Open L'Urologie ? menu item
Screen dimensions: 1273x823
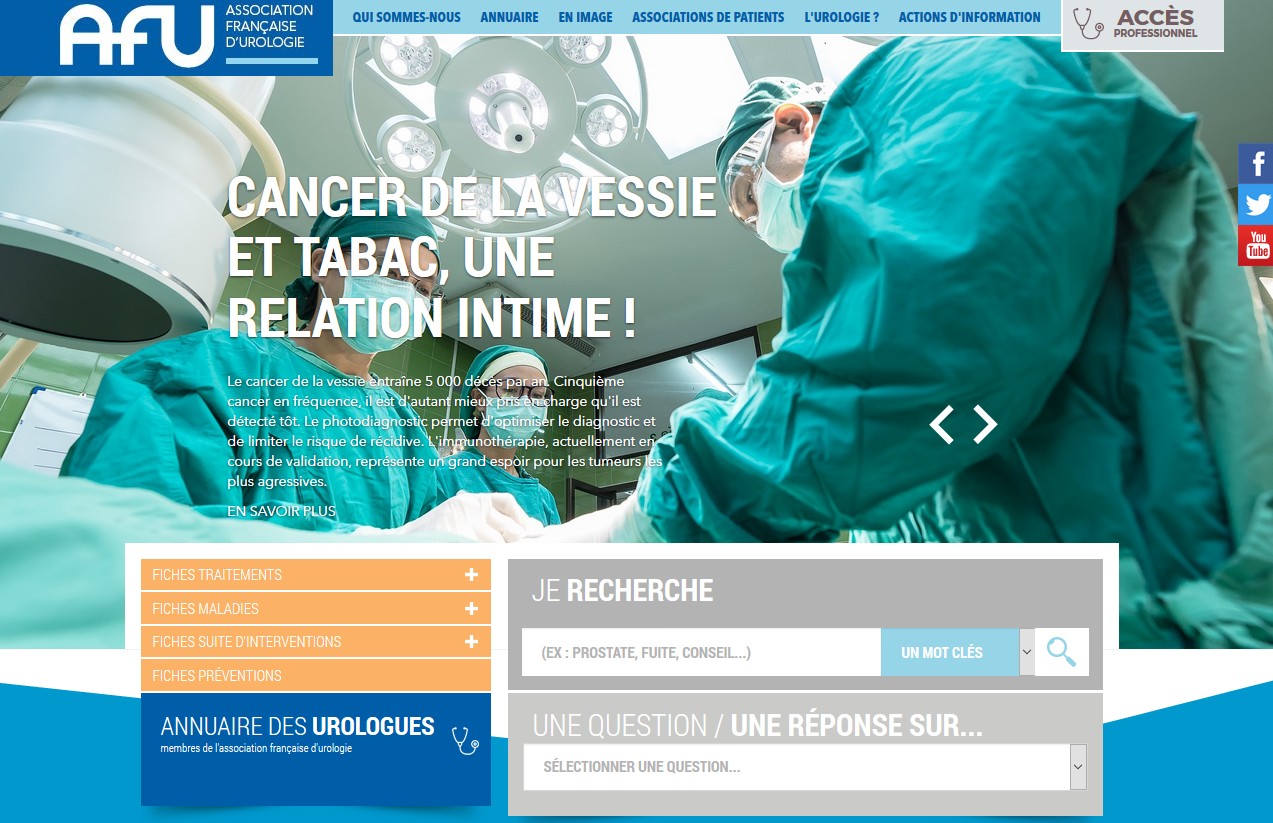pyautogui.click(x=841, y=17)
